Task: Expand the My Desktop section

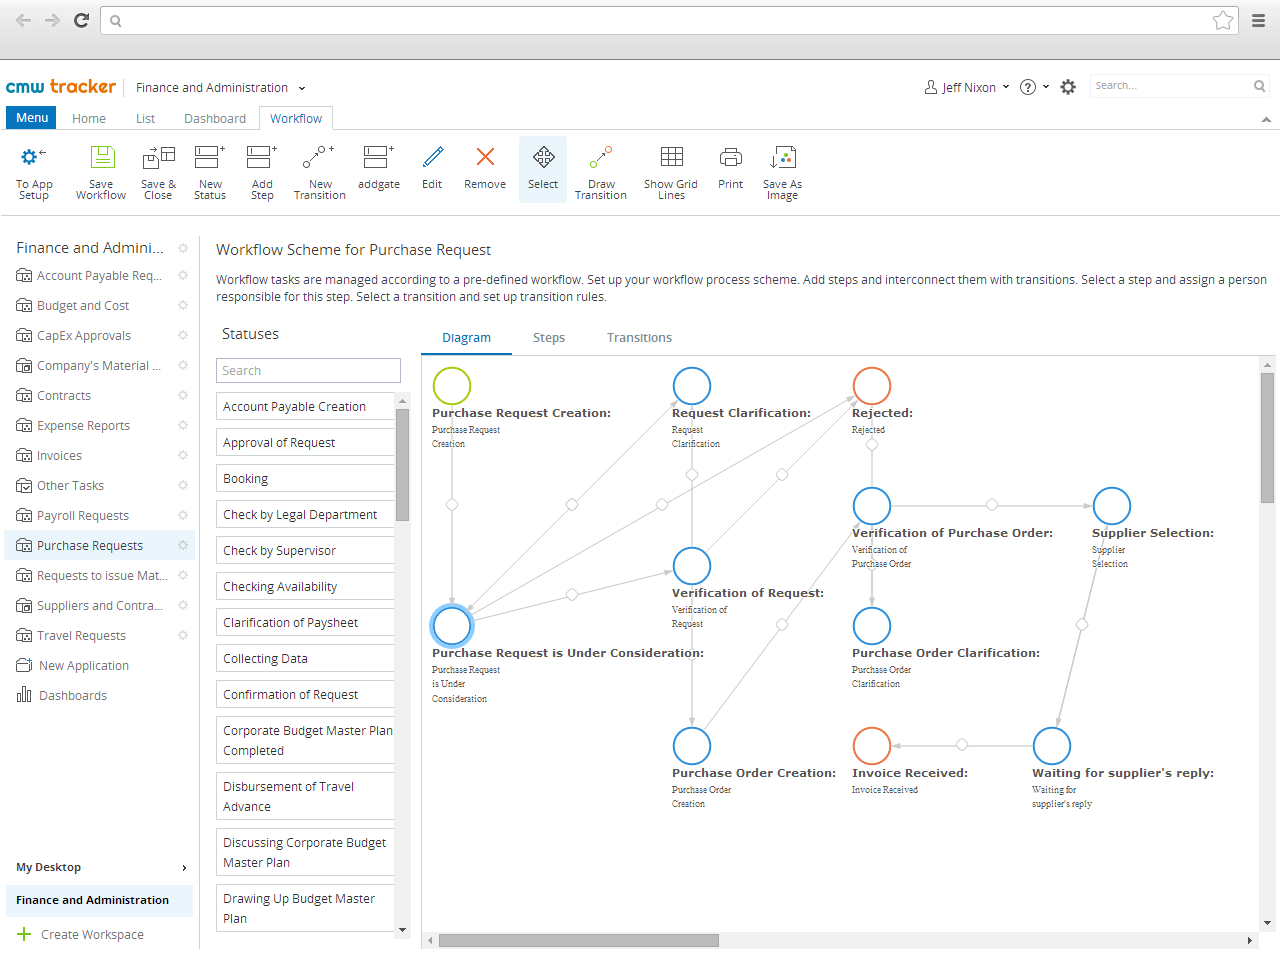Action: click(x=99, y=867)
